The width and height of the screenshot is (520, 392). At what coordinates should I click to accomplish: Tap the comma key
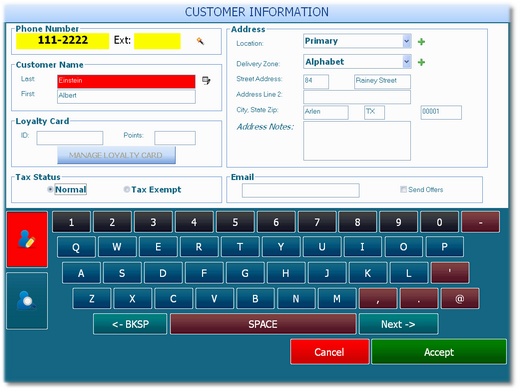pos(378,299)
